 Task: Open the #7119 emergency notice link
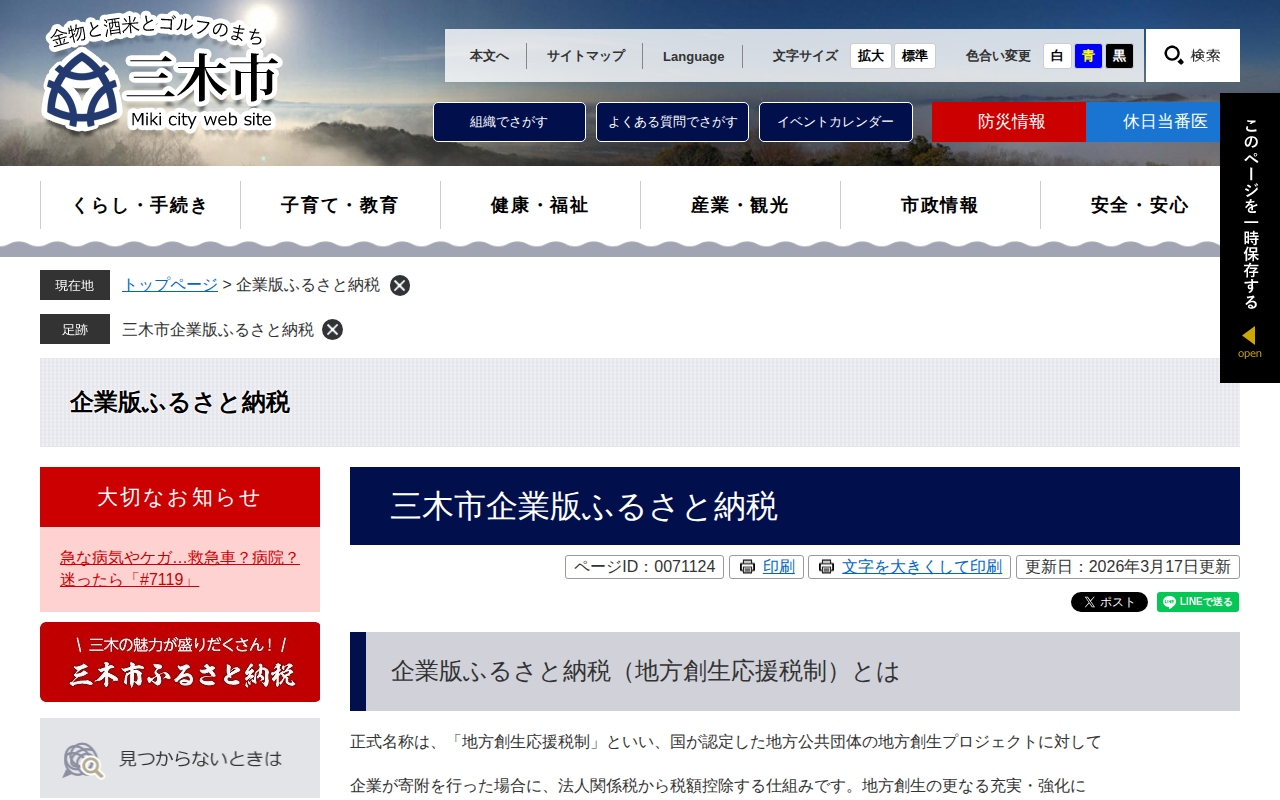pos(180,568)
